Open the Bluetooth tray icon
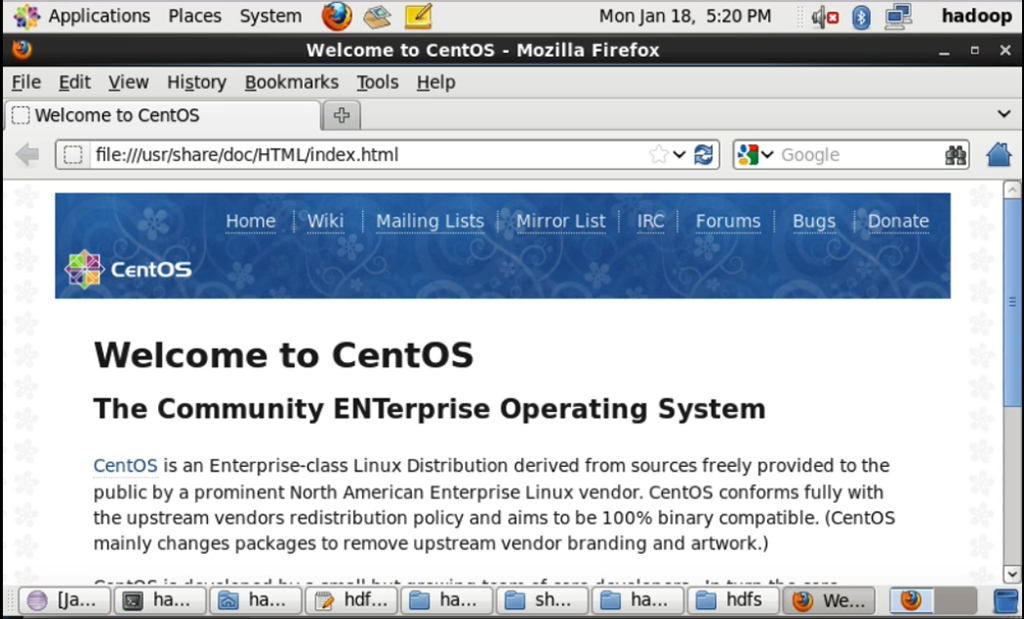Viewport: 1024px width, 619px height. pyautogui.click(x=861, y=16)
